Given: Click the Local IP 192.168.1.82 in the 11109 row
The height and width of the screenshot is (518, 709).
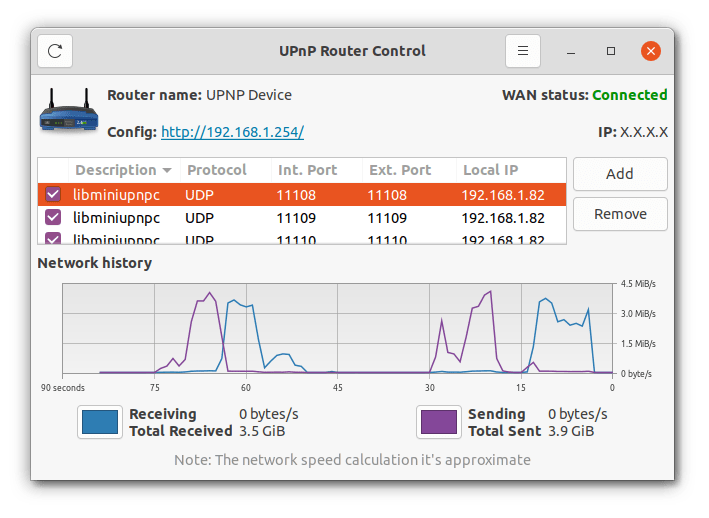Looking at the screenshot, I should 503,218.
